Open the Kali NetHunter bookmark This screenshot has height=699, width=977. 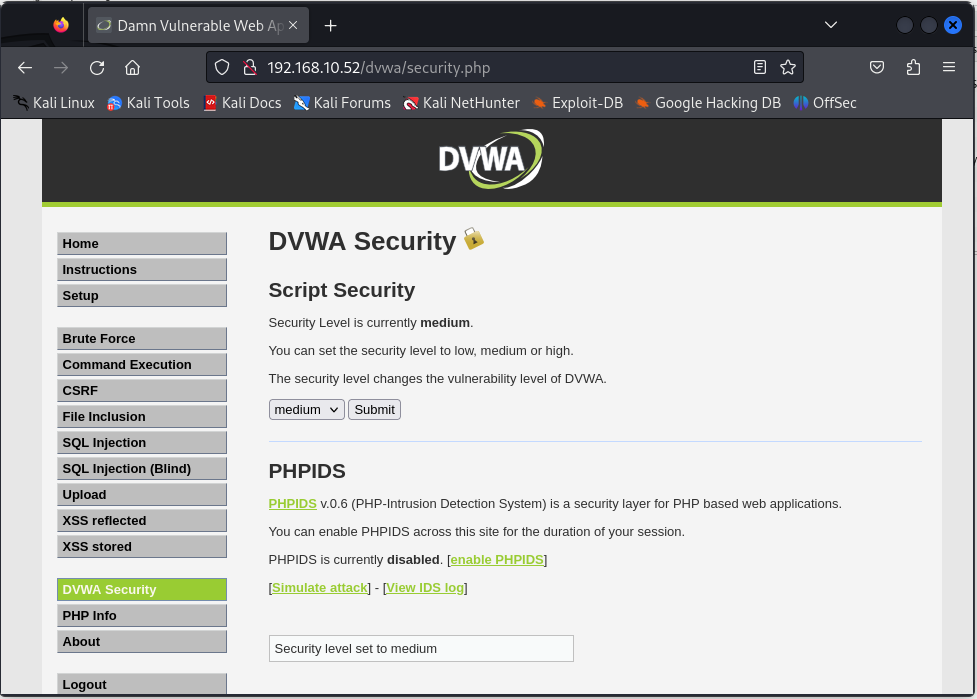[x=462, y=103]
